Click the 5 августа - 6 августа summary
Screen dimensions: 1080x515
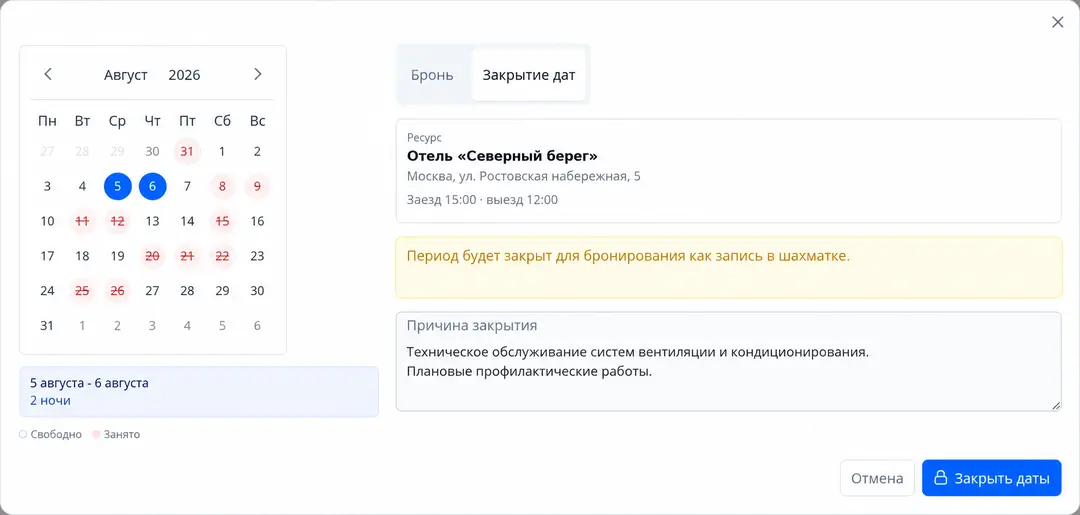[x=90, y=383]
